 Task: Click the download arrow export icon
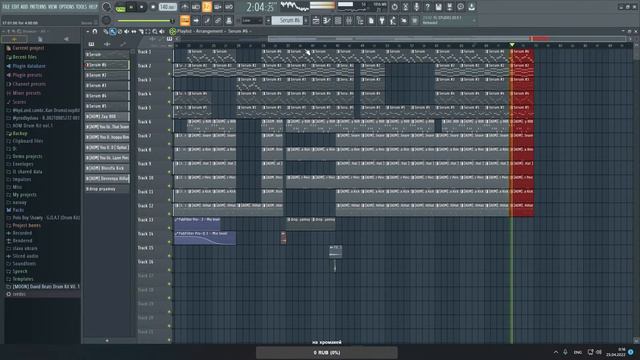(x=471, y=7)
